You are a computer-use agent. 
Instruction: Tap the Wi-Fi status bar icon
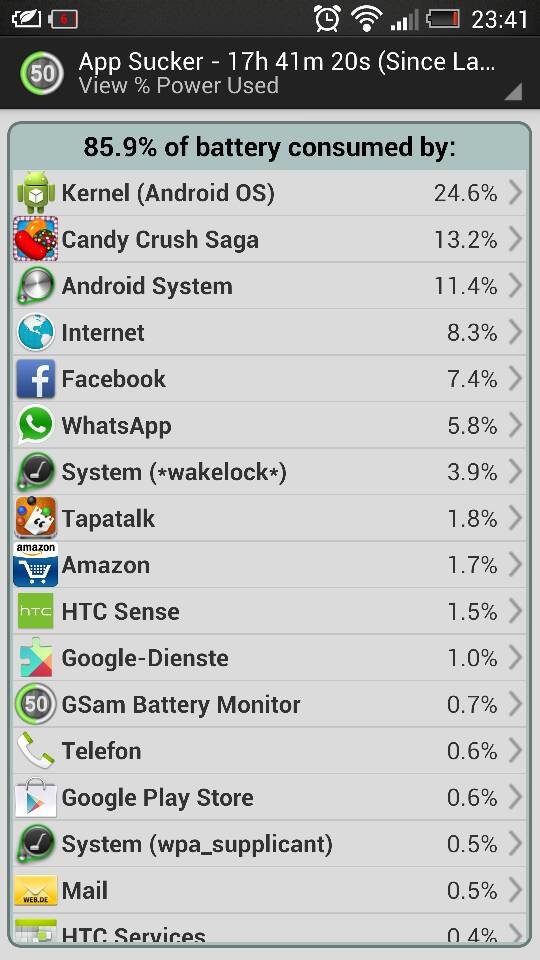tap(367, 18)
